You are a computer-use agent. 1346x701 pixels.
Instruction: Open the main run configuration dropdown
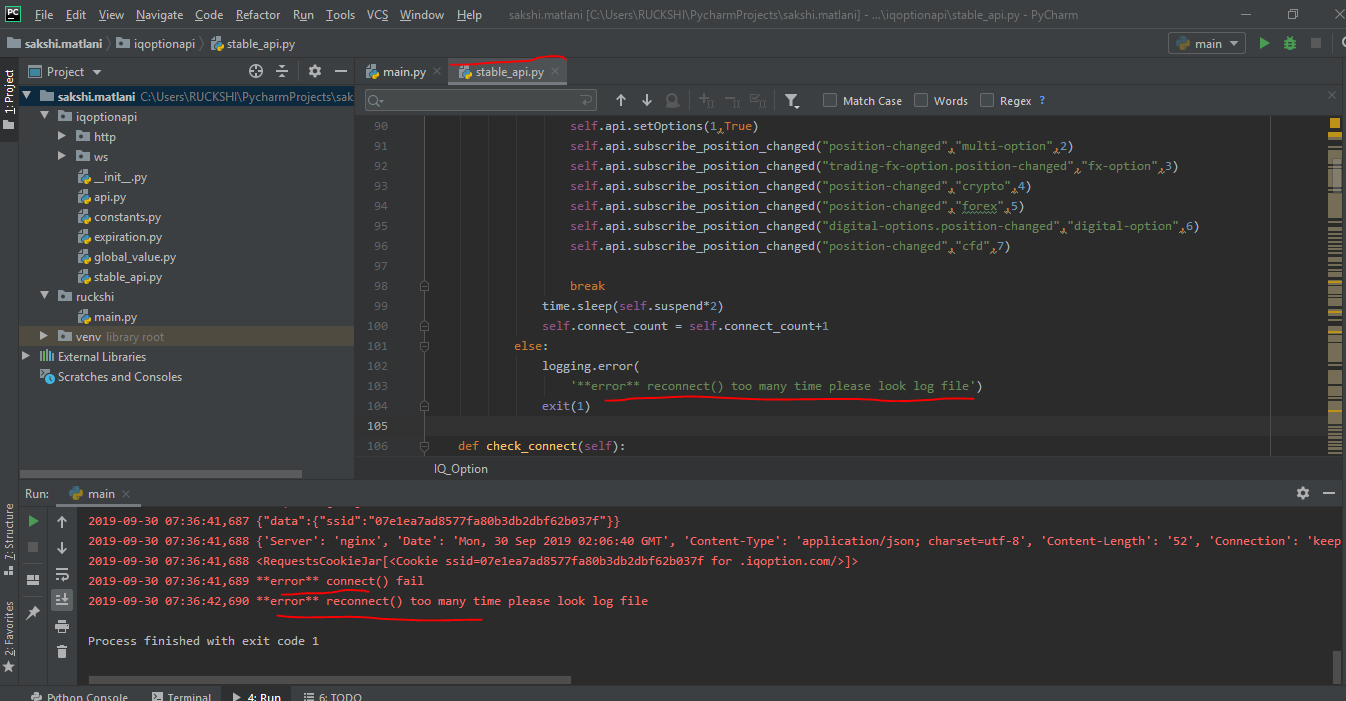click(x=1207, y=42)
